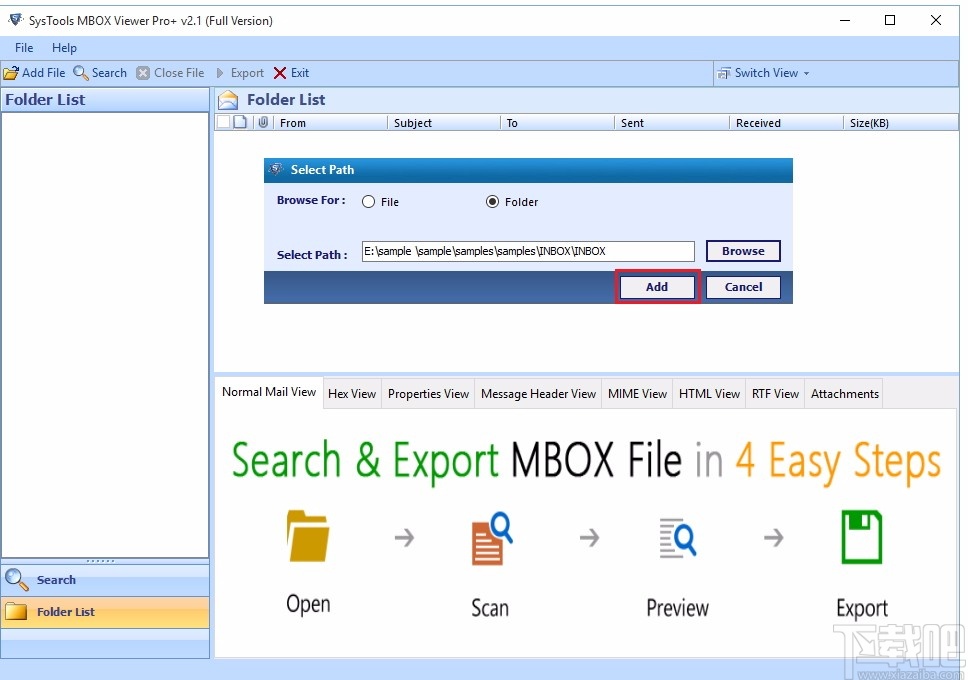Image resolution: width=968 pixels, height=680 pixels.
Task: Click the Export toolbar icon
Action: coord(239,72)
